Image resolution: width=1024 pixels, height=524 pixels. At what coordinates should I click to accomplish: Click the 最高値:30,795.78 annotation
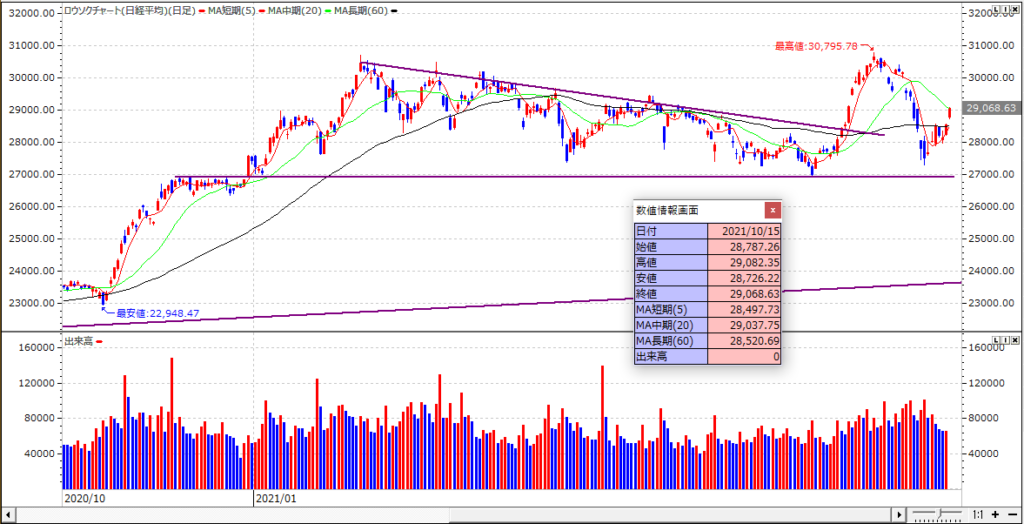point(816,46)
